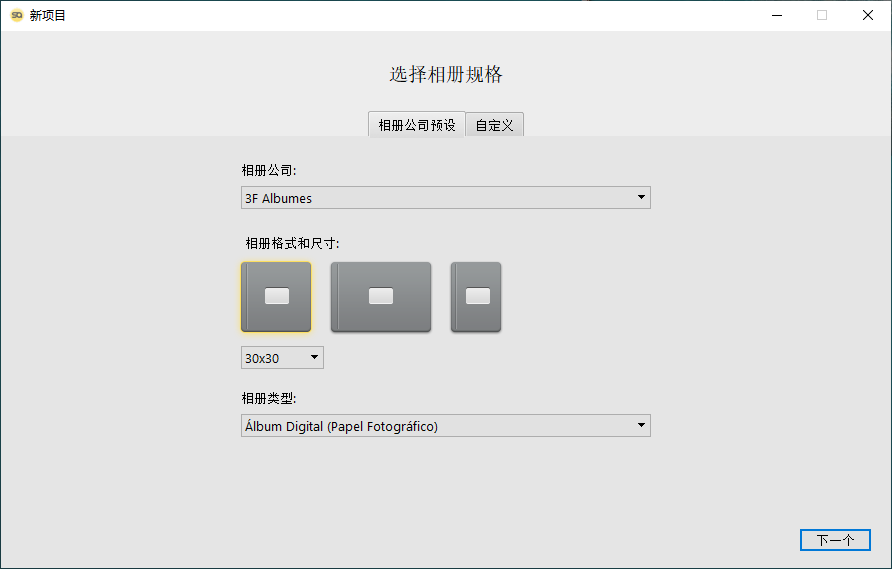892x569 pixels.
Task: Click the 相册公司: label
Action: (x=269, y=170)
